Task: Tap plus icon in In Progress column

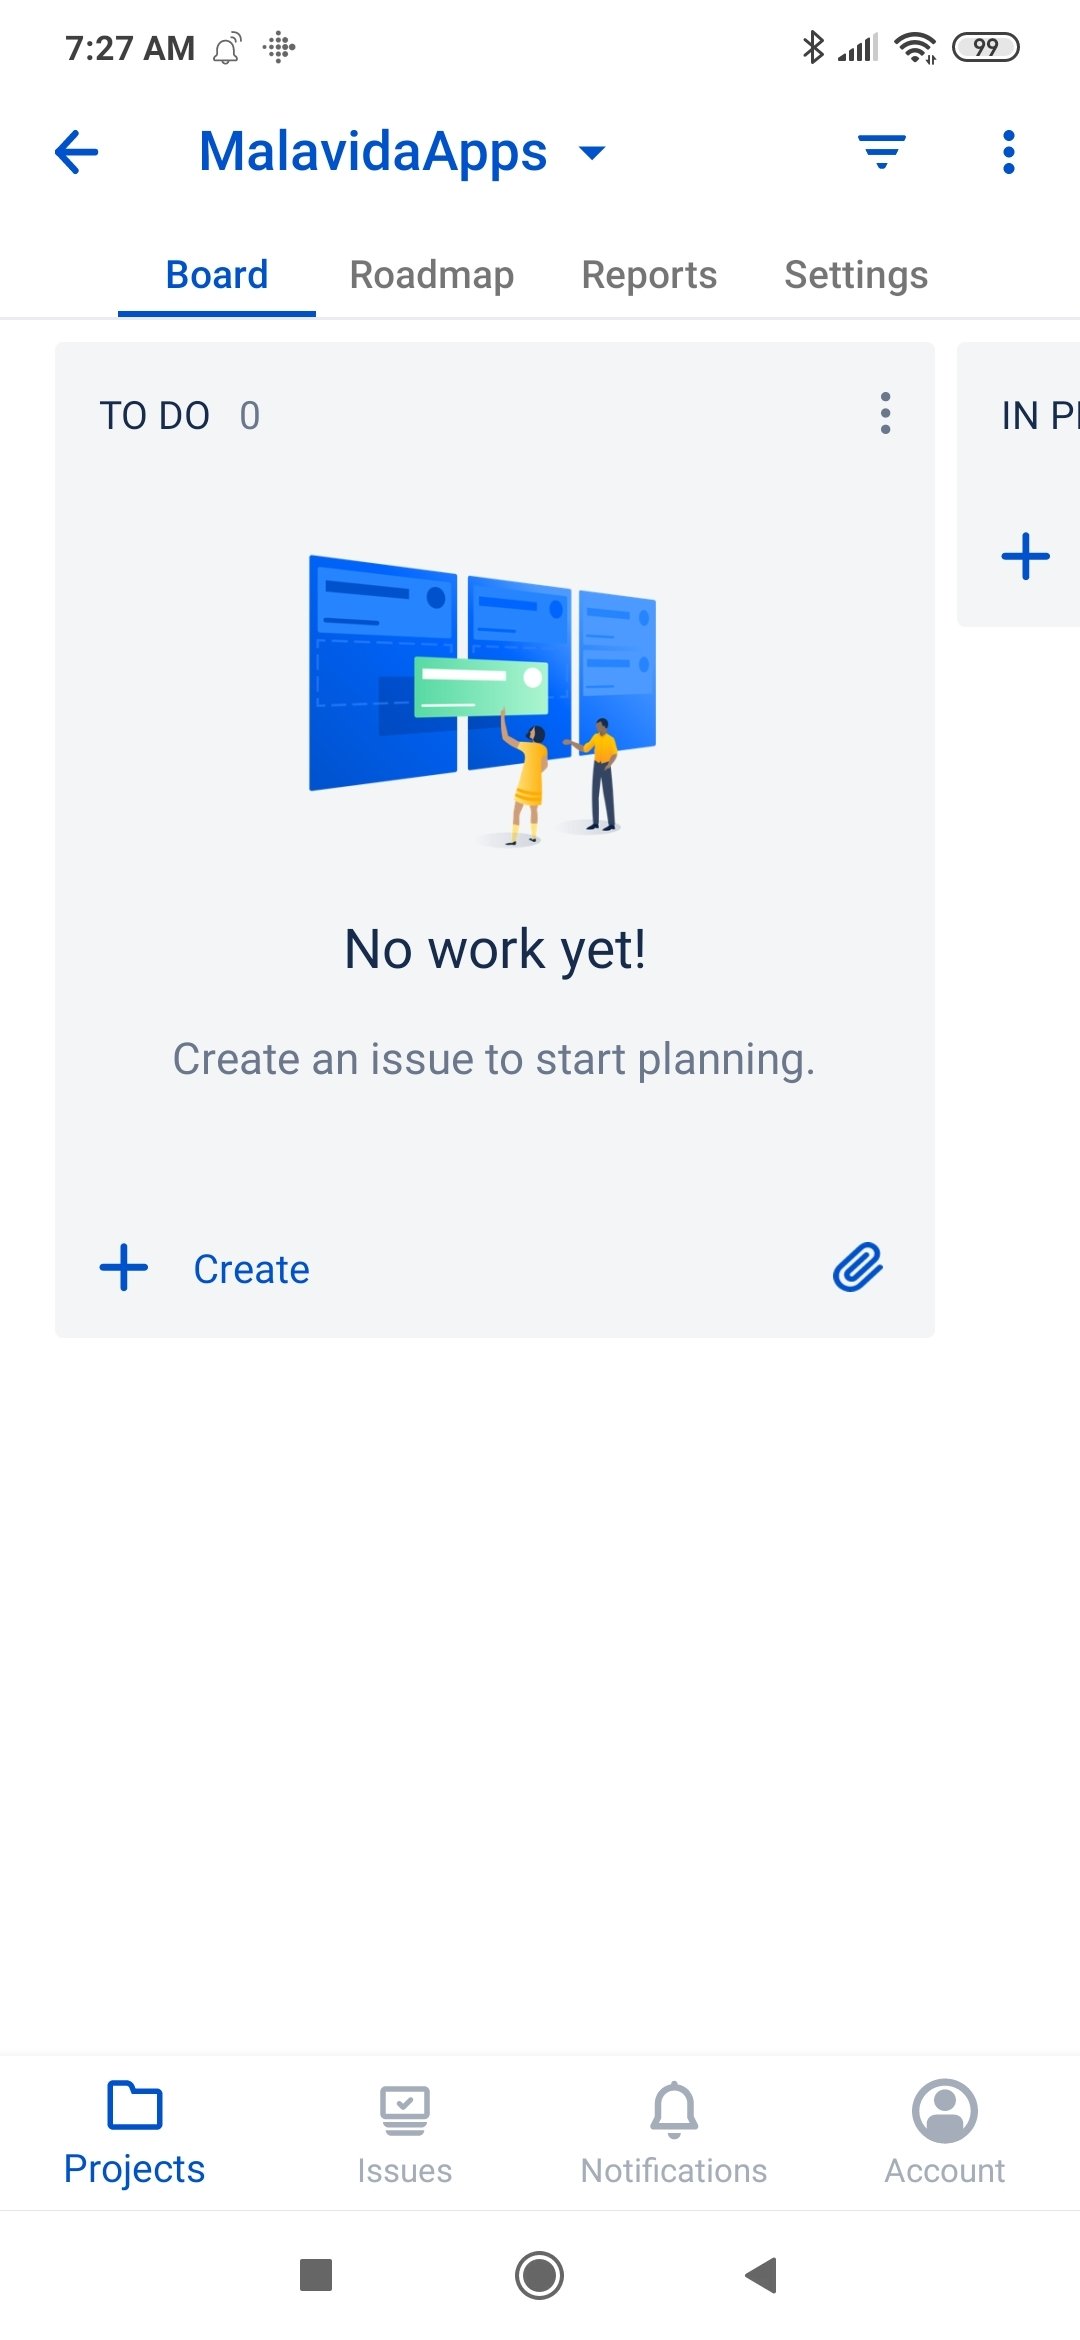Action: pos(1026,556)
